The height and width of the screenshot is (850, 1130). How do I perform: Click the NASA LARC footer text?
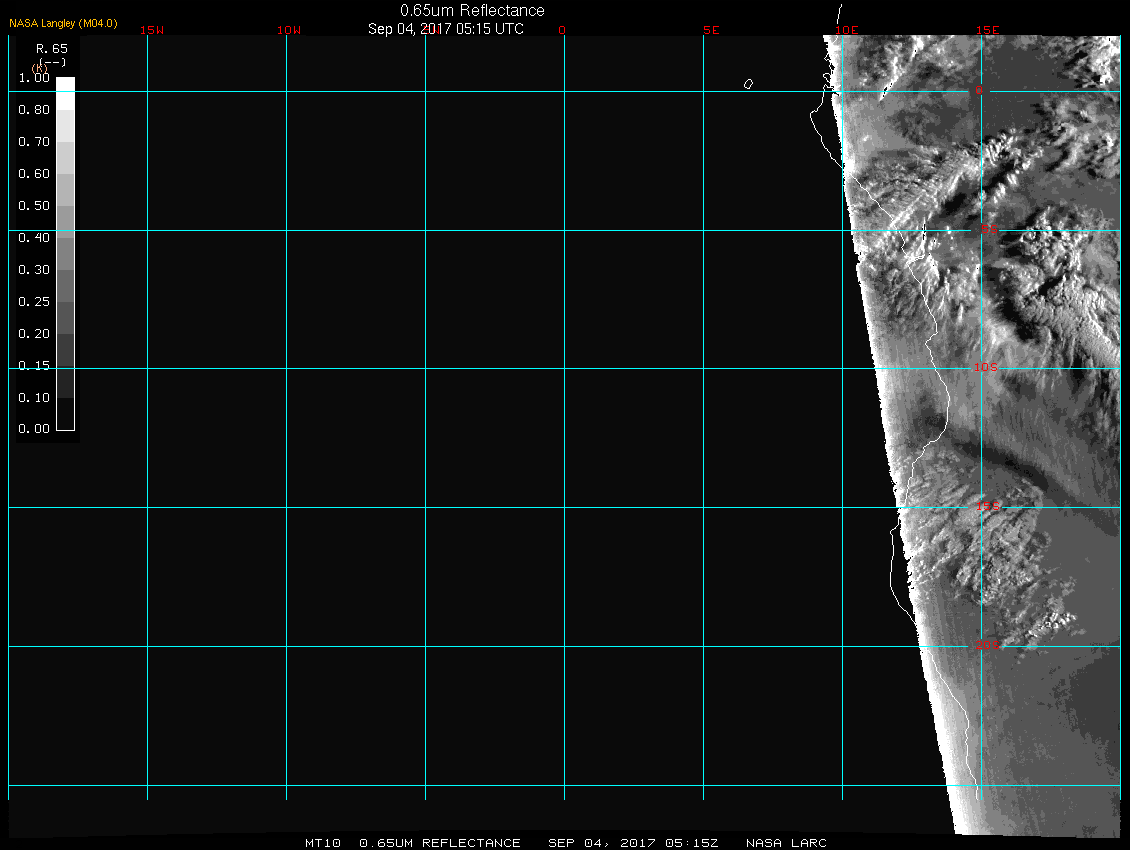pyautogui.click(x=786, y=843)
